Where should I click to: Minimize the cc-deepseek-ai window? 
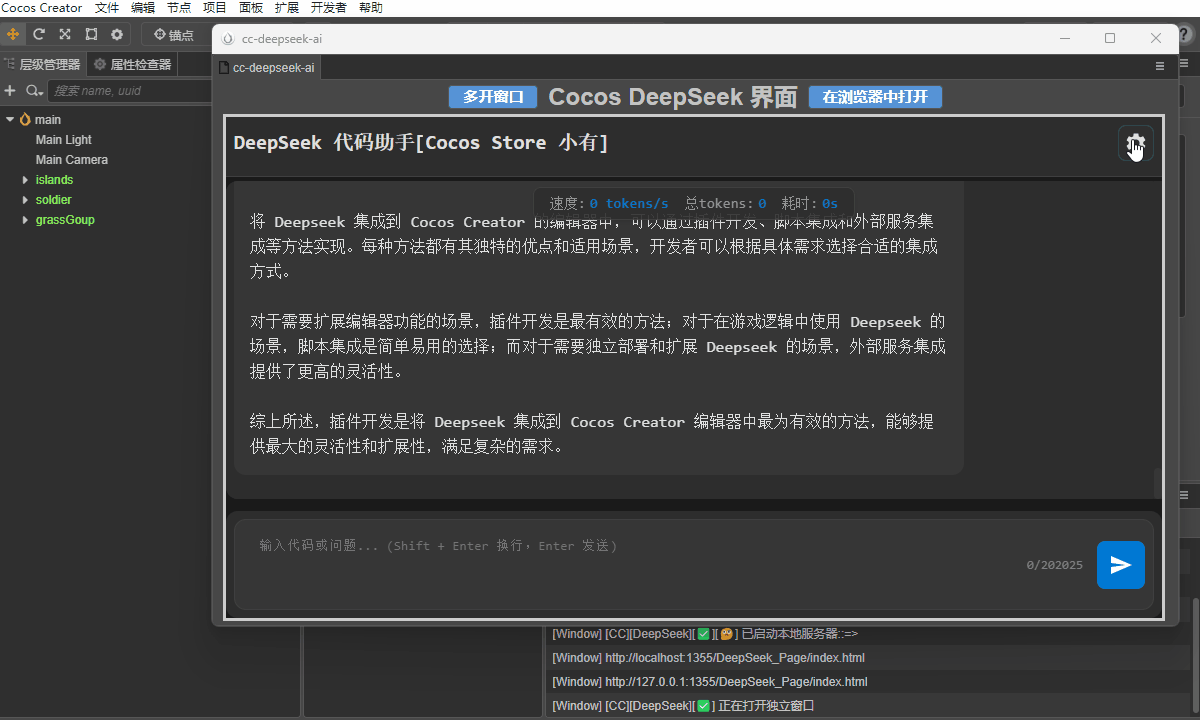coord(1065,39)
